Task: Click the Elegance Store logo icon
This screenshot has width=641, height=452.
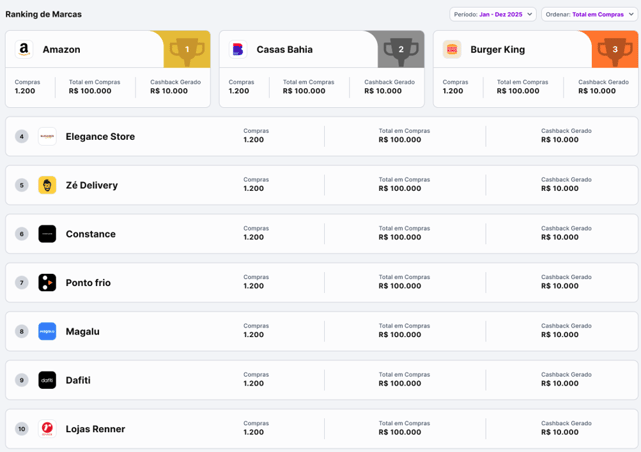Action: pos(47,136)
